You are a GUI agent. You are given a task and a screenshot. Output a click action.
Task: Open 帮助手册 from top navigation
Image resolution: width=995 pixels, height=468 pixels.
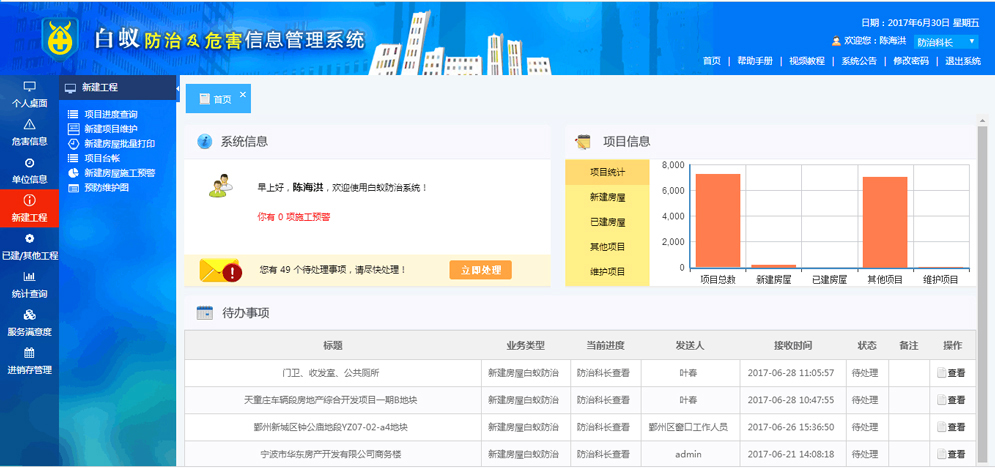pos(755,61)
